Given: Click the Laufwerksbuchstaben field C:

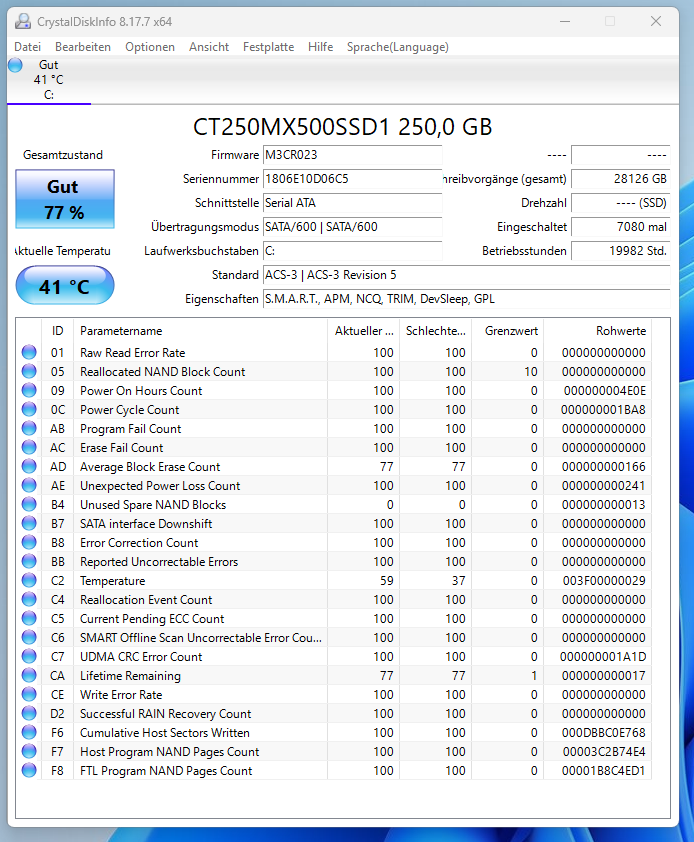Looking at the screenshot, I should (352, 251).
